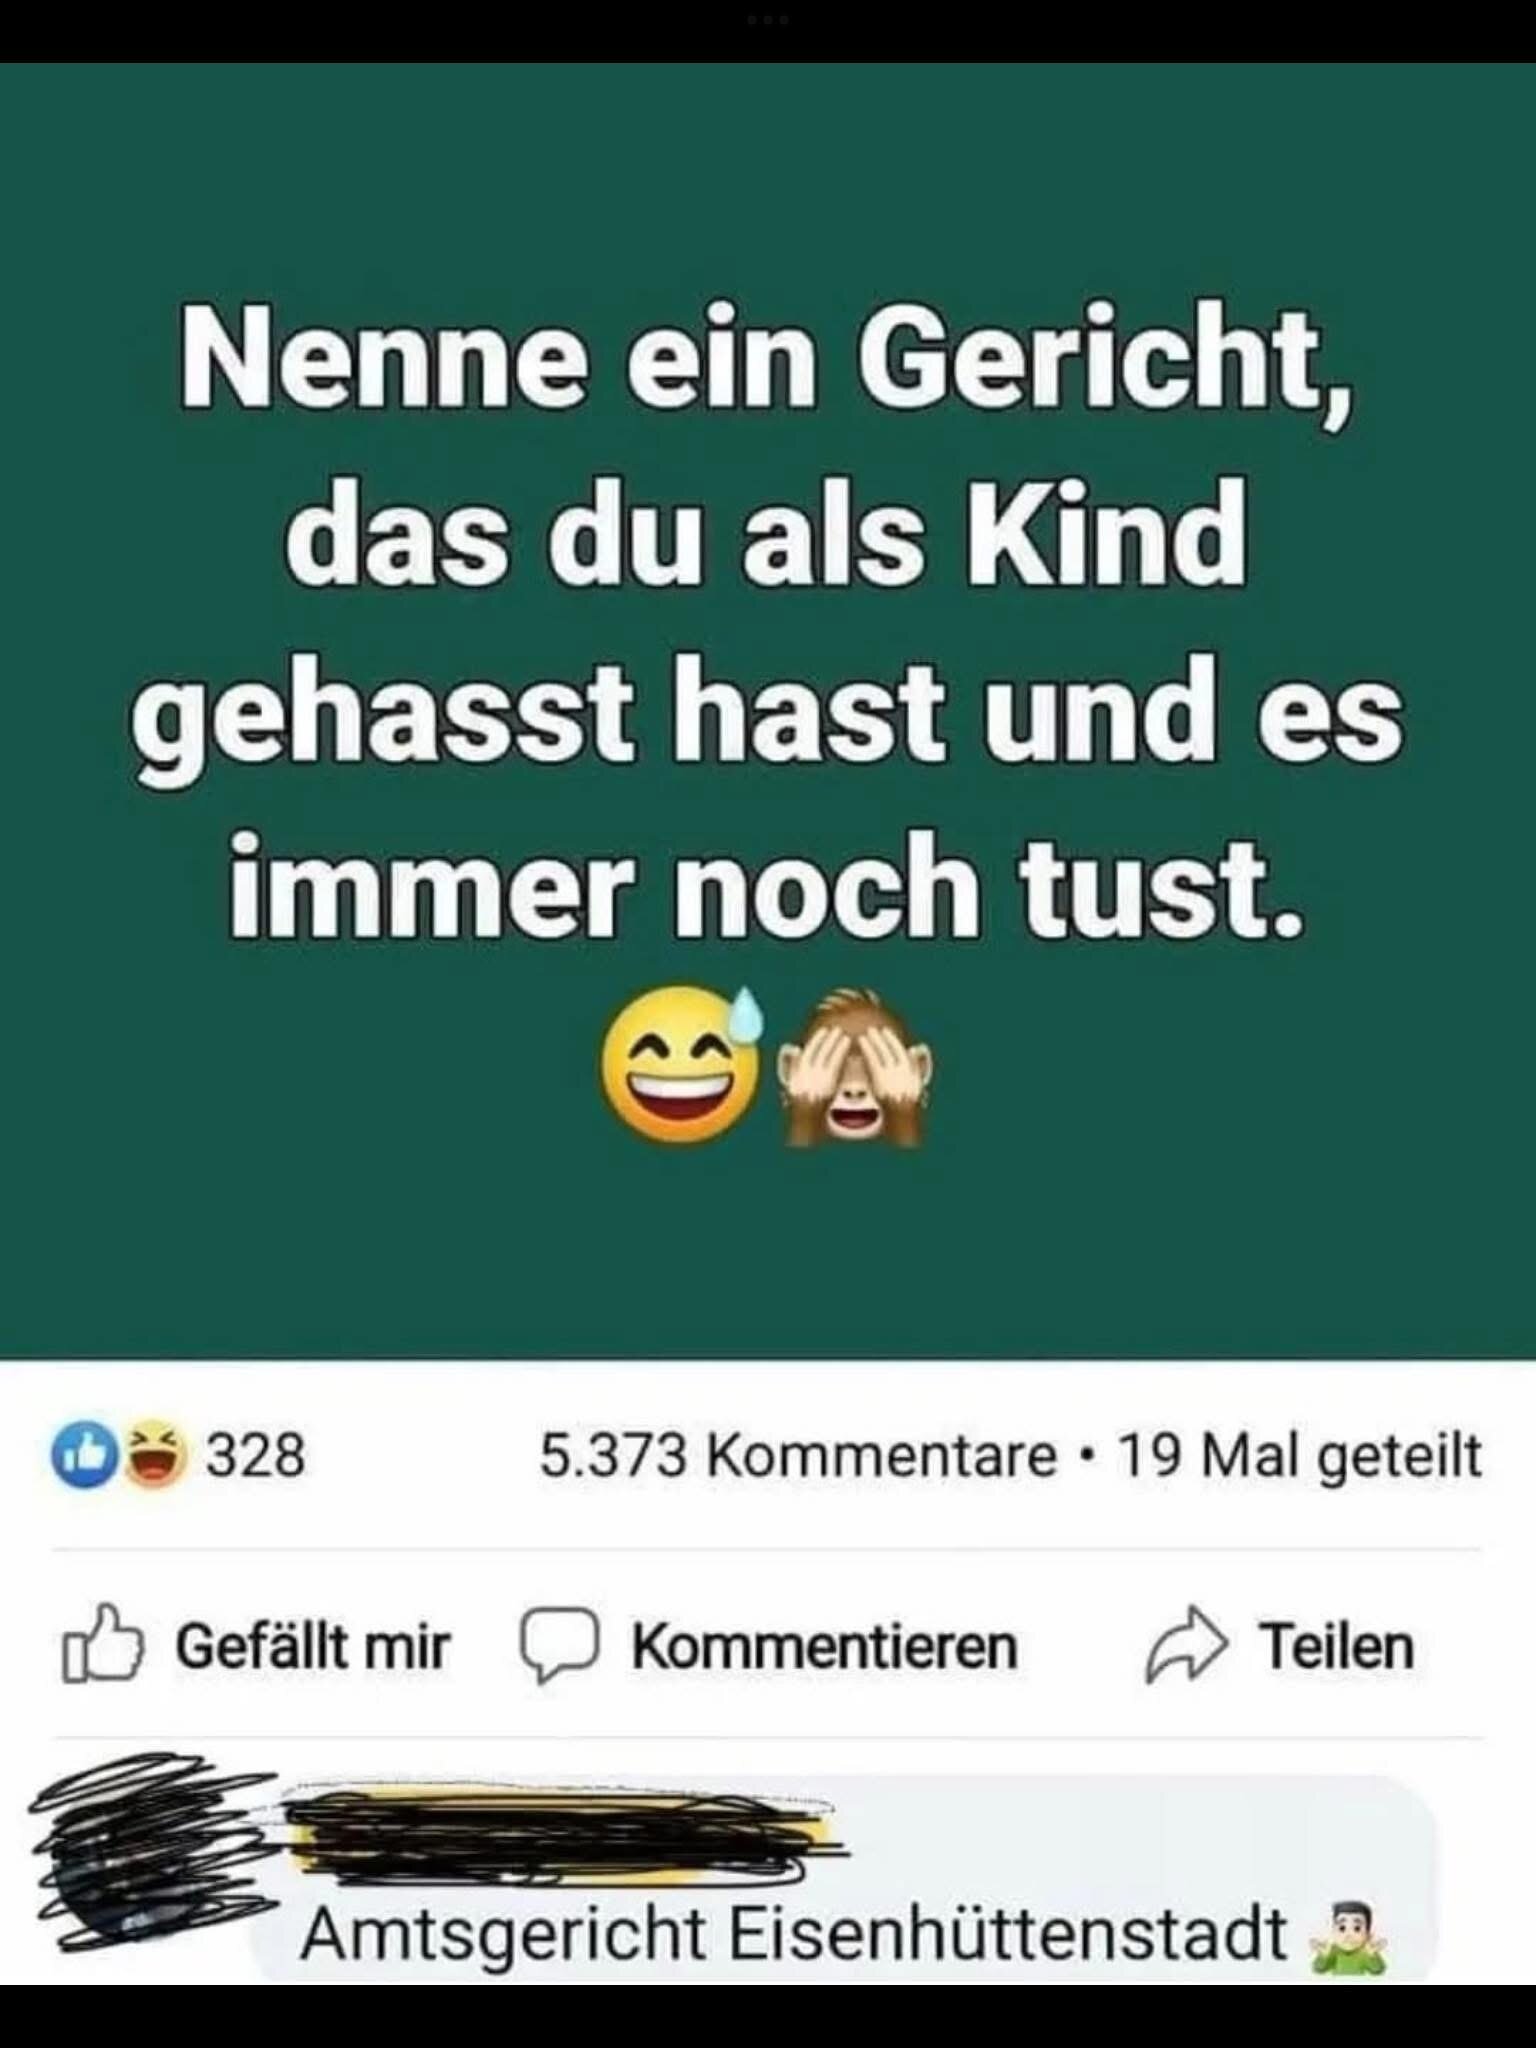Click the see-no-evil monkey emoji
Image resolution: width=1536 pixels, height=2048 pixels.
tap(854, 1066)
